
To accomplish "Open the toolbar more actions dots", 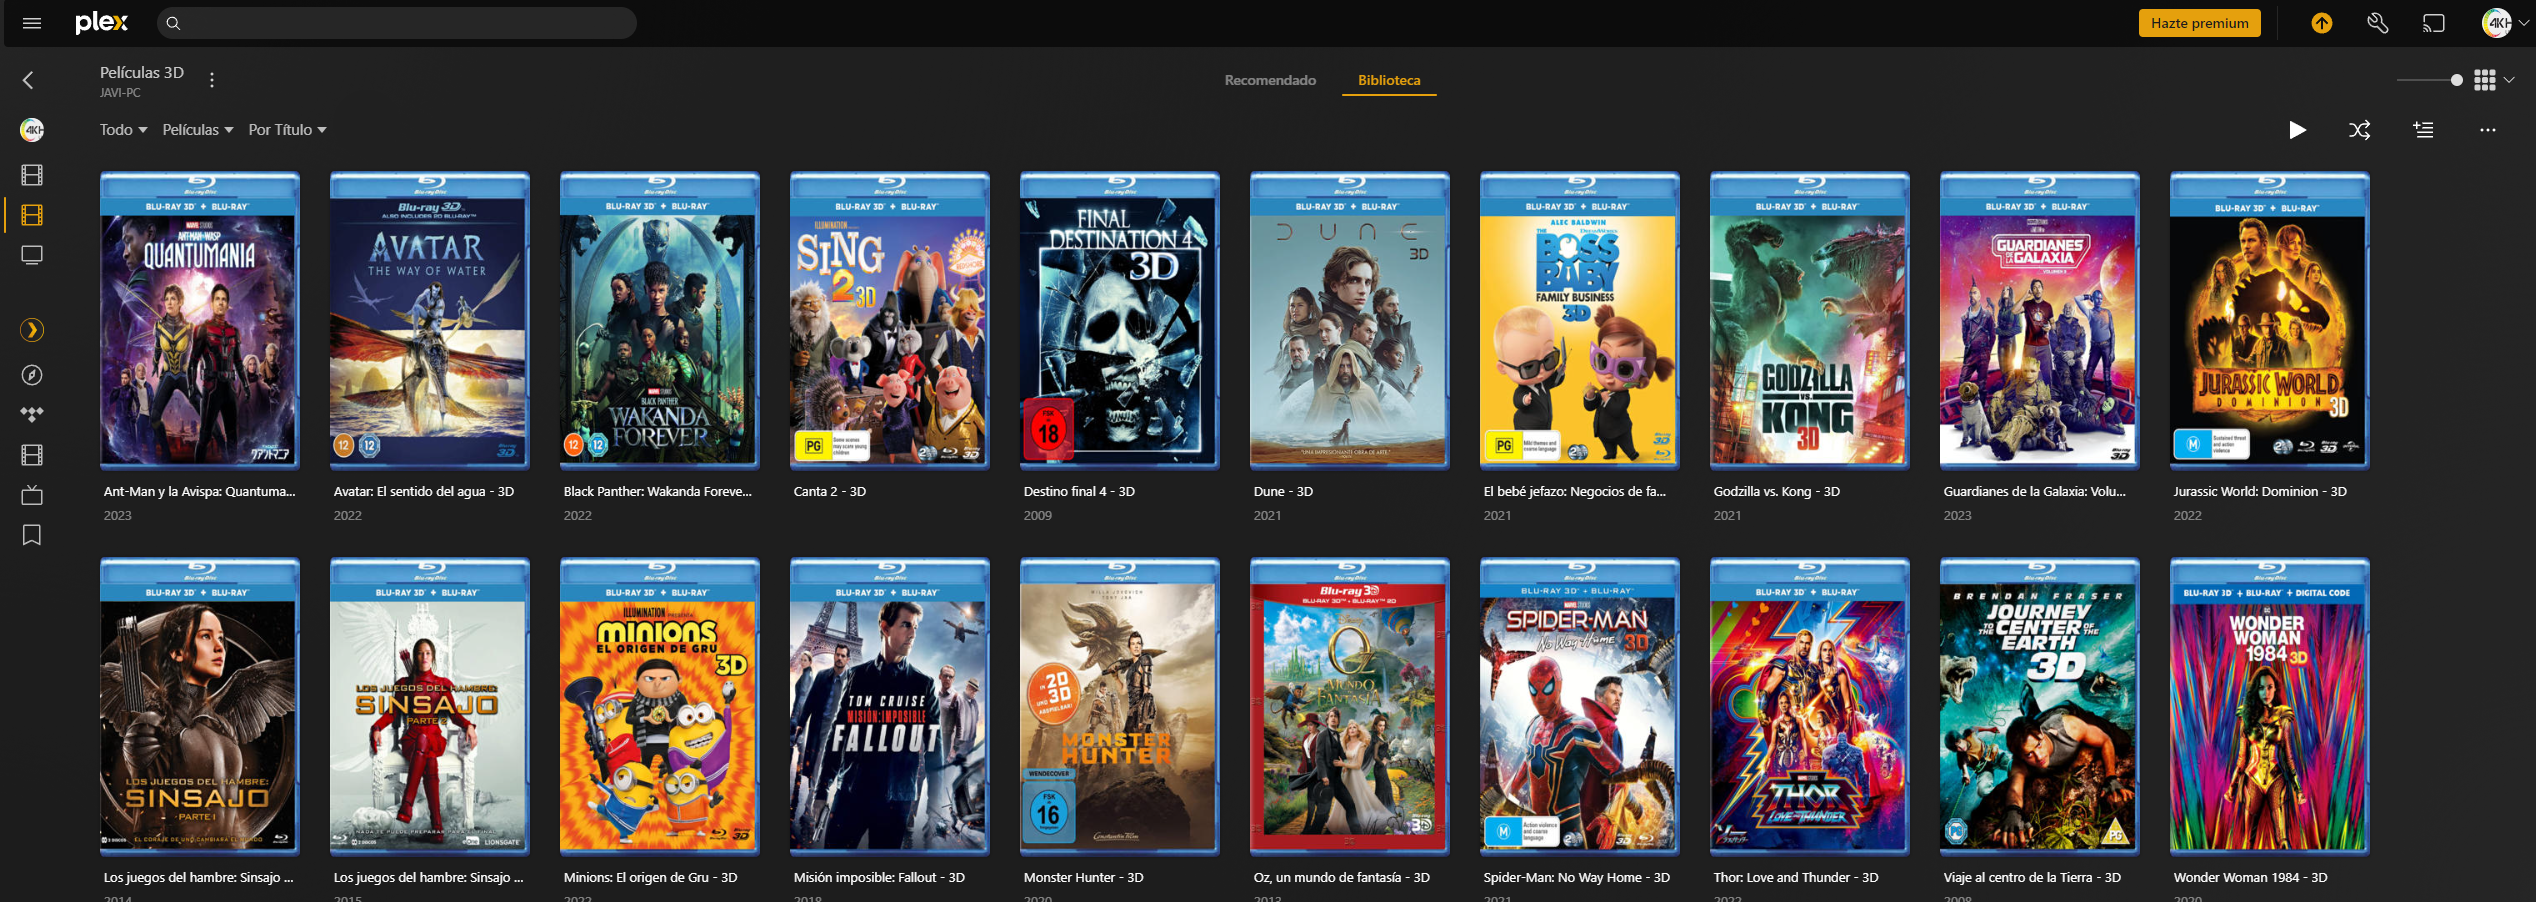I will (2488, 130).
